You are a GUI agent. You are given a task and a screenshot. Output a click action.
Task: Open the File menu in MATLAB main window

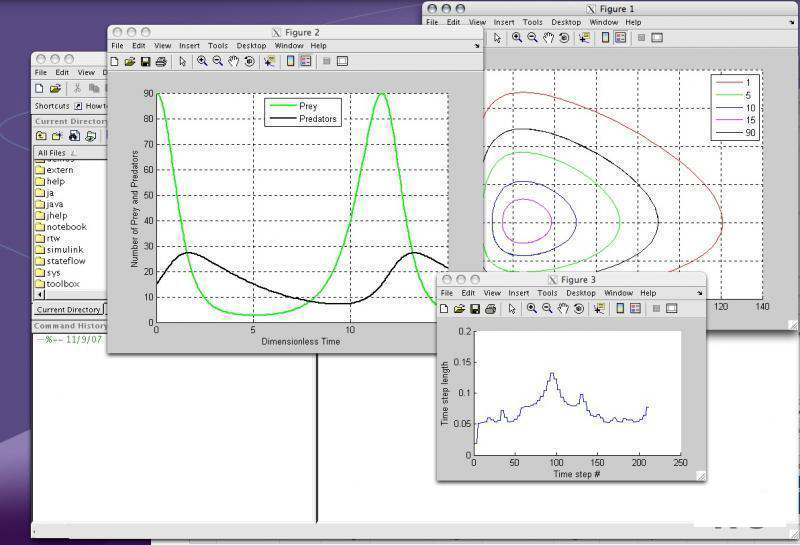coord(41,72)
